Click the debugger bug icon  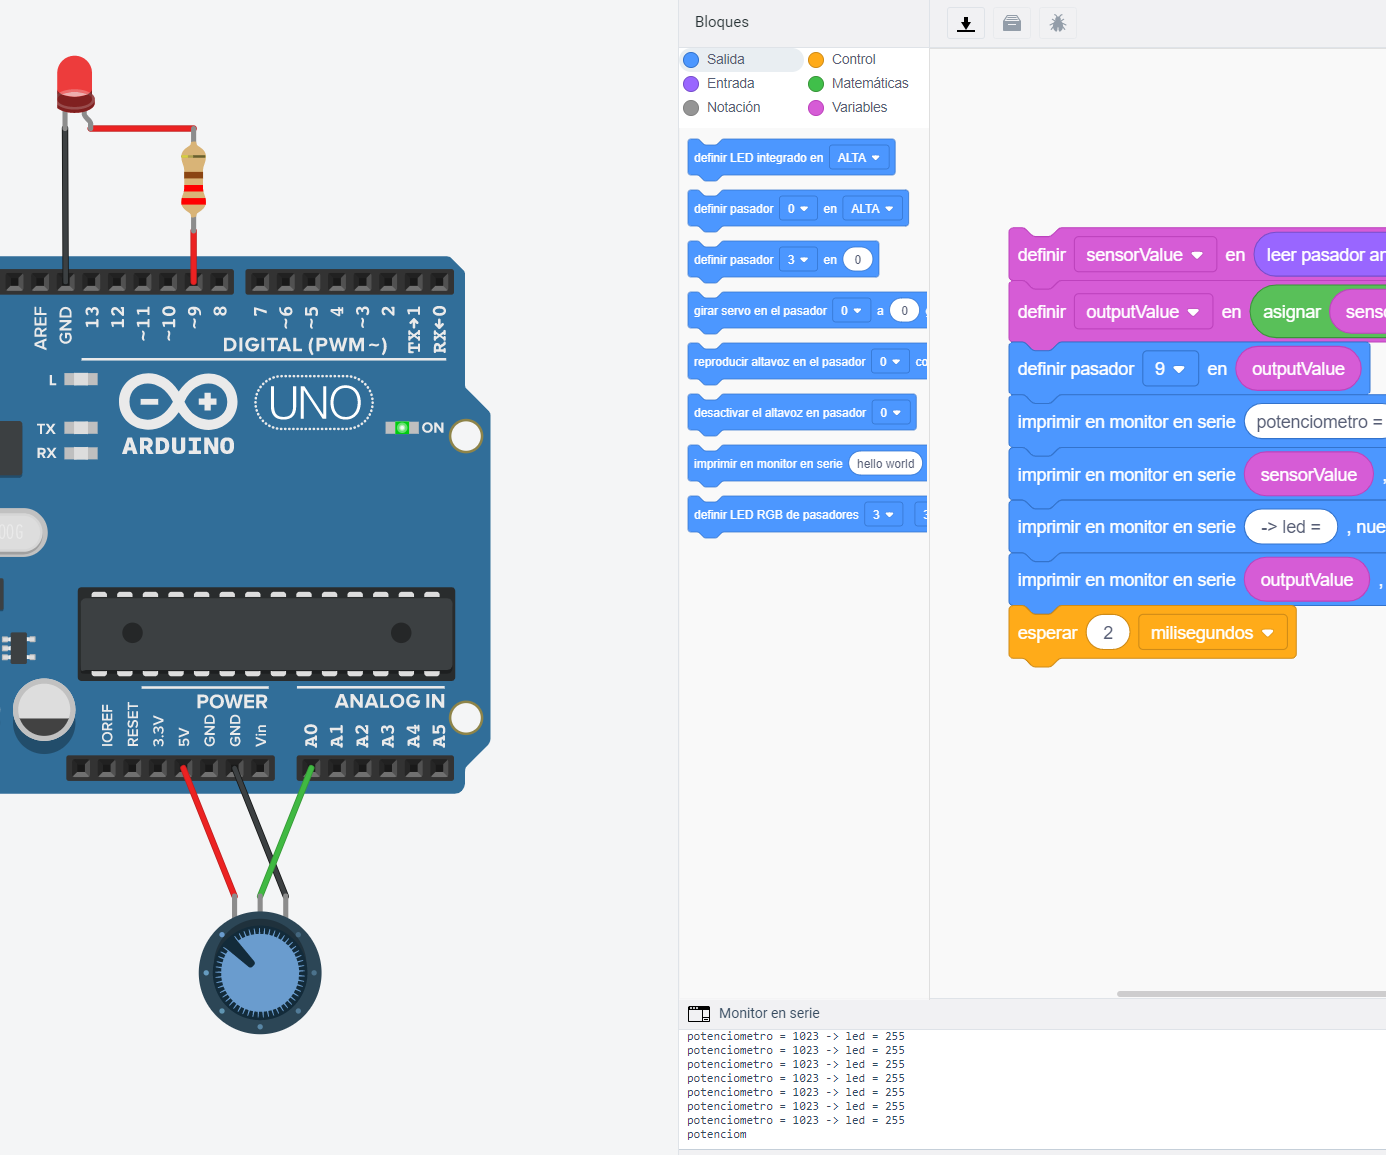pos(1058,23)
